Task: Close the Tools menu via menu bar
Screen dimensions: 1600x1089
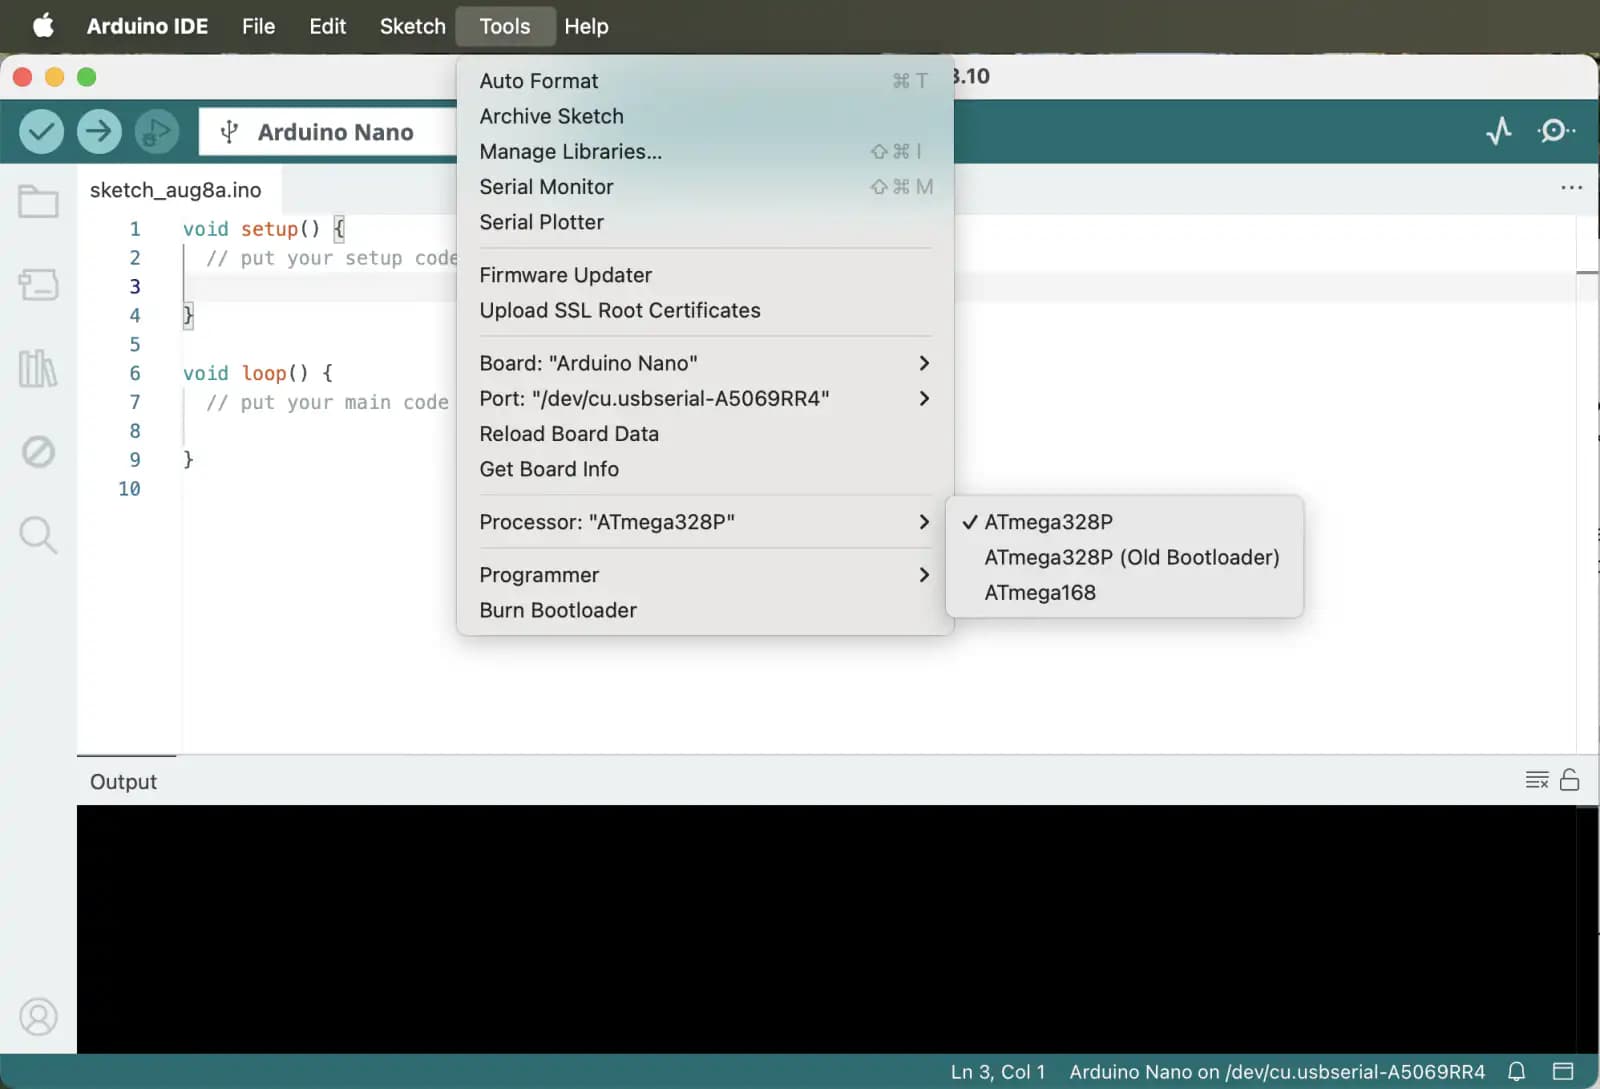Action: coord(505,26)
